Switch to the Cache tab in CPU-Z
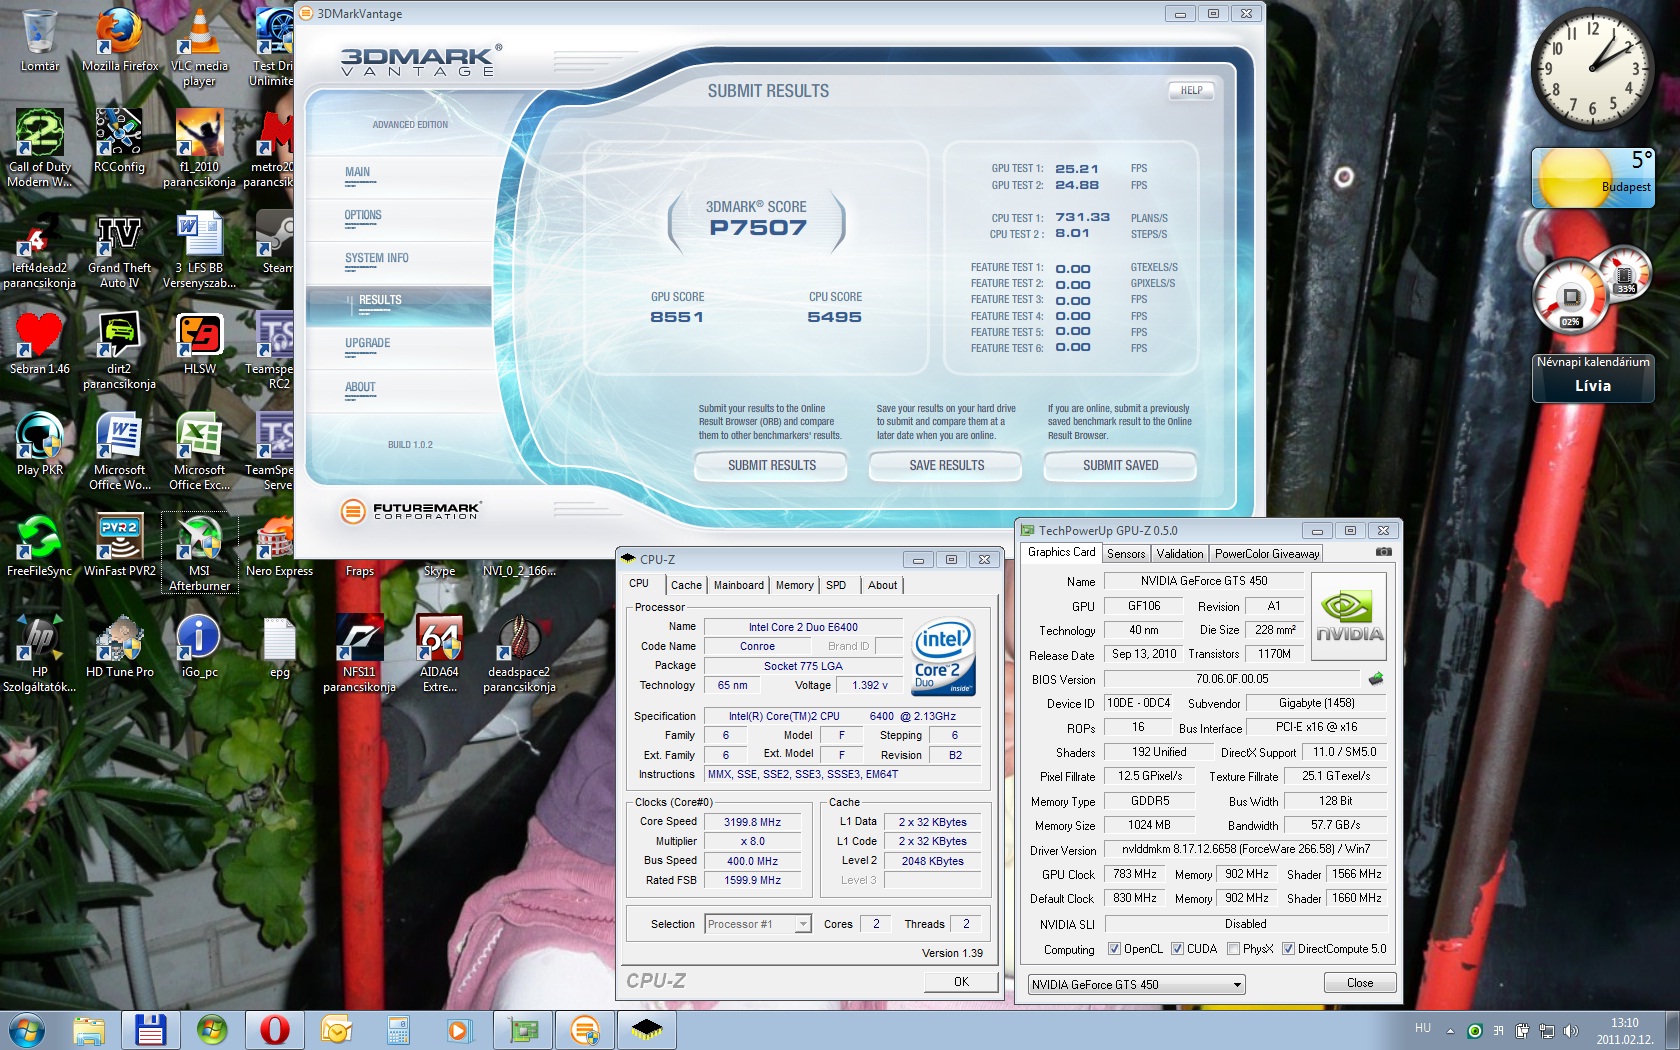Screen dimensions: 1680x1050 686,585
